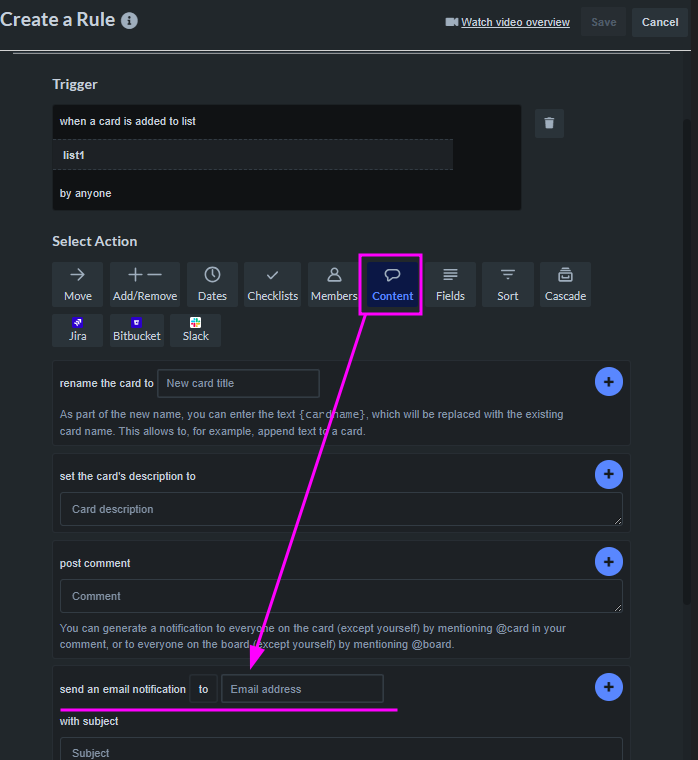Select the Sort action category
Image resolution: width=698 pixels, height=760 pixels.
(x=508, y=285)
